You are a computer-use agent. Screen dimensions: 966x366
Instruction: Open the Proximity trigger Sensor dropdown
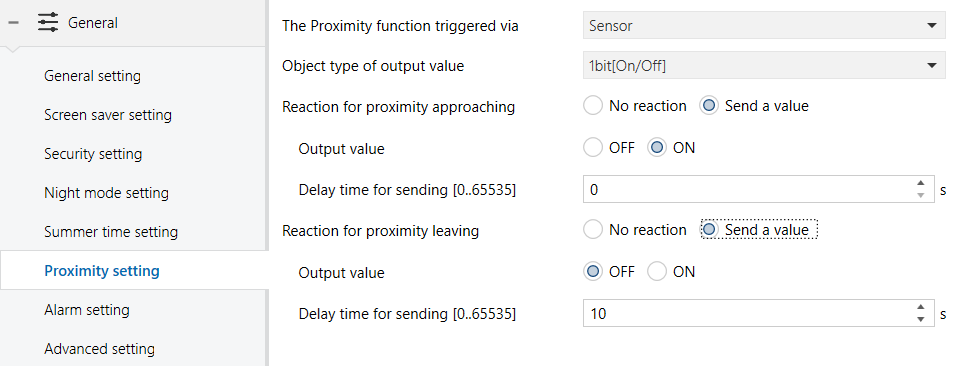point(764,26)
